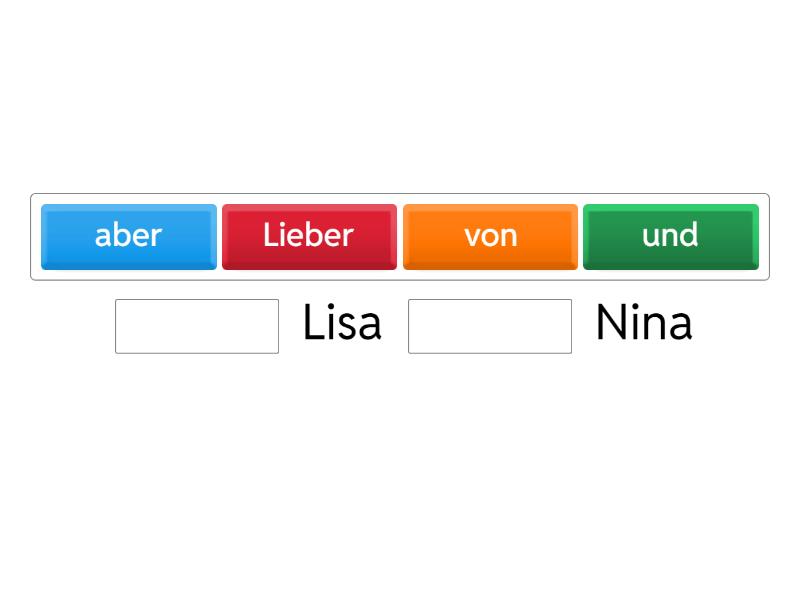Click the blank left of the word Lisa

click(197, 326)
